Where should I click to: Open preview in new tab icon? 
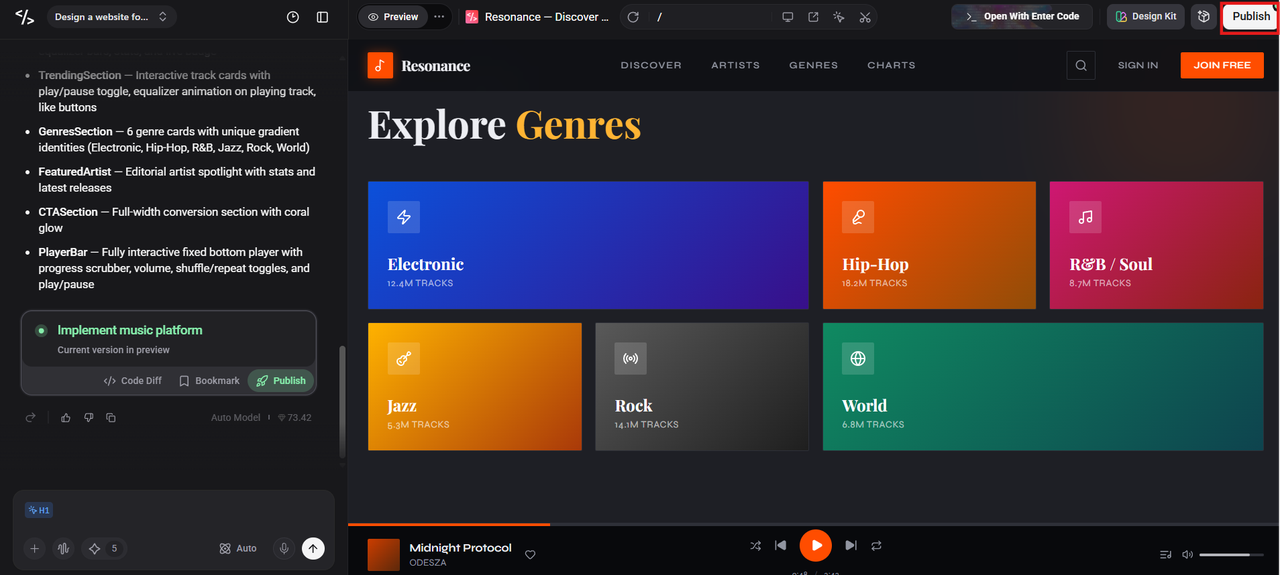[813, 17]
